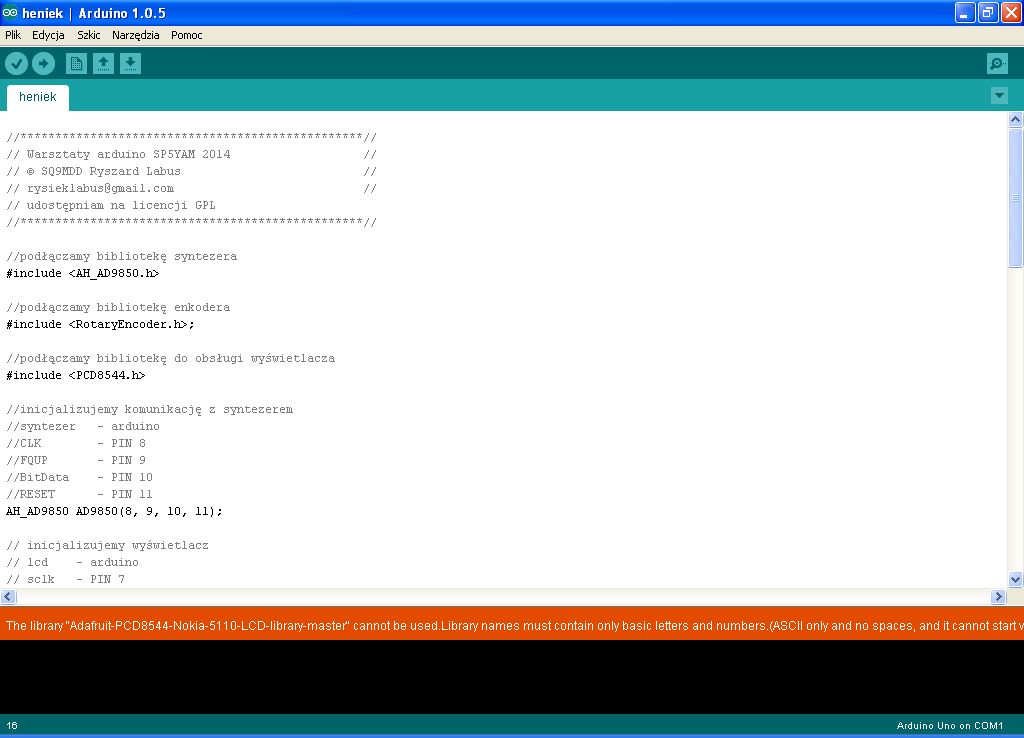This screenshot has width=1024, height=738.
Task: Open the Narzędzia menu
Action: pyautogui.click(x=136, y=35)
